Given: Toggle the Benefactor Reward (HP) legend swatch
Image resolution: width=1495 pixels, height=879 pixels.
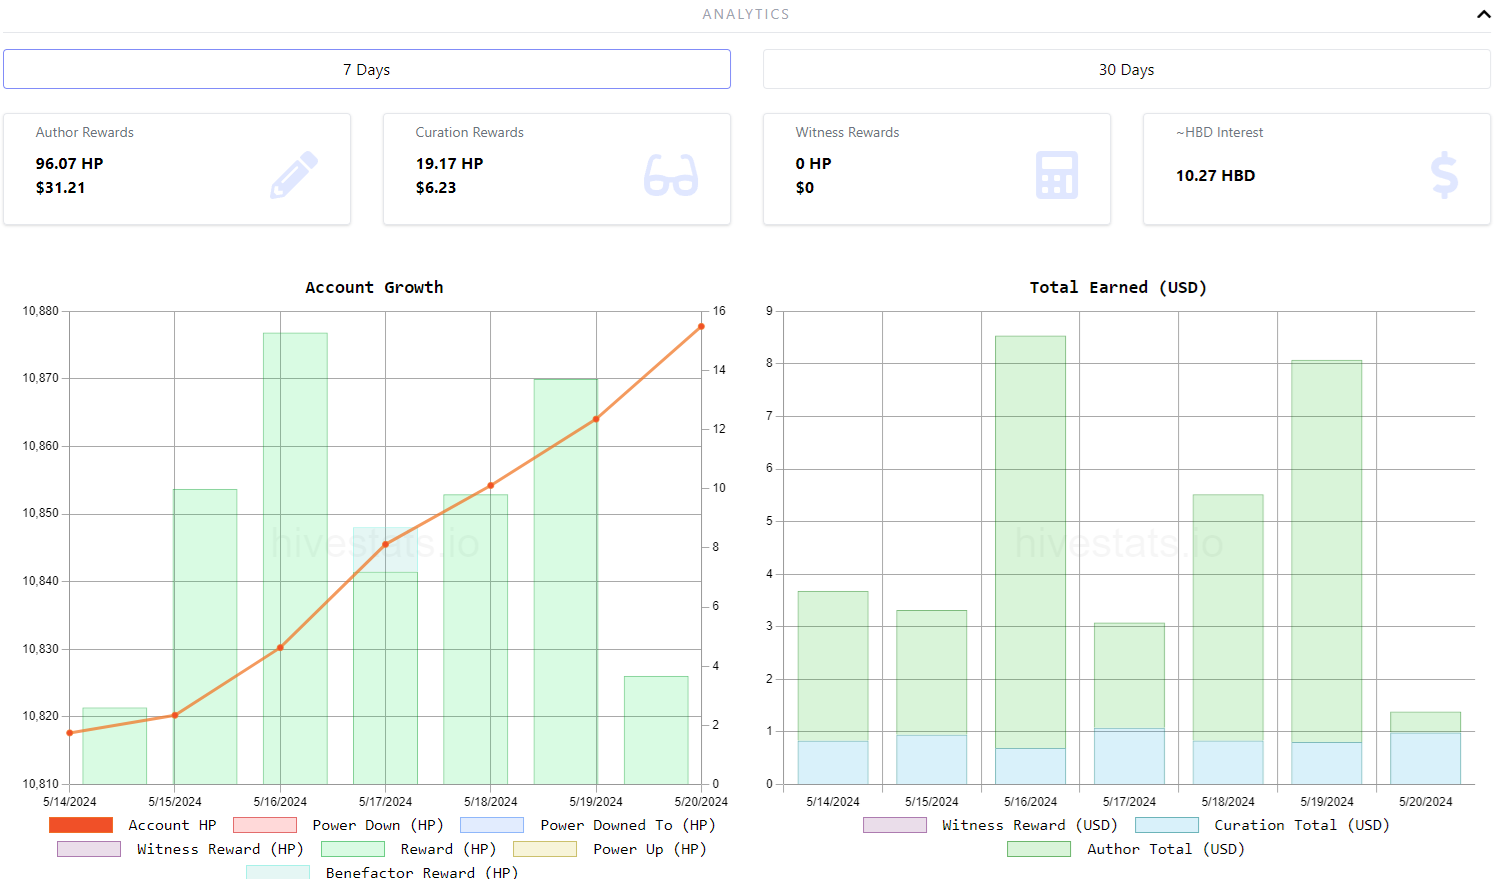Looking at the screenshot, I should click(278, 872).
